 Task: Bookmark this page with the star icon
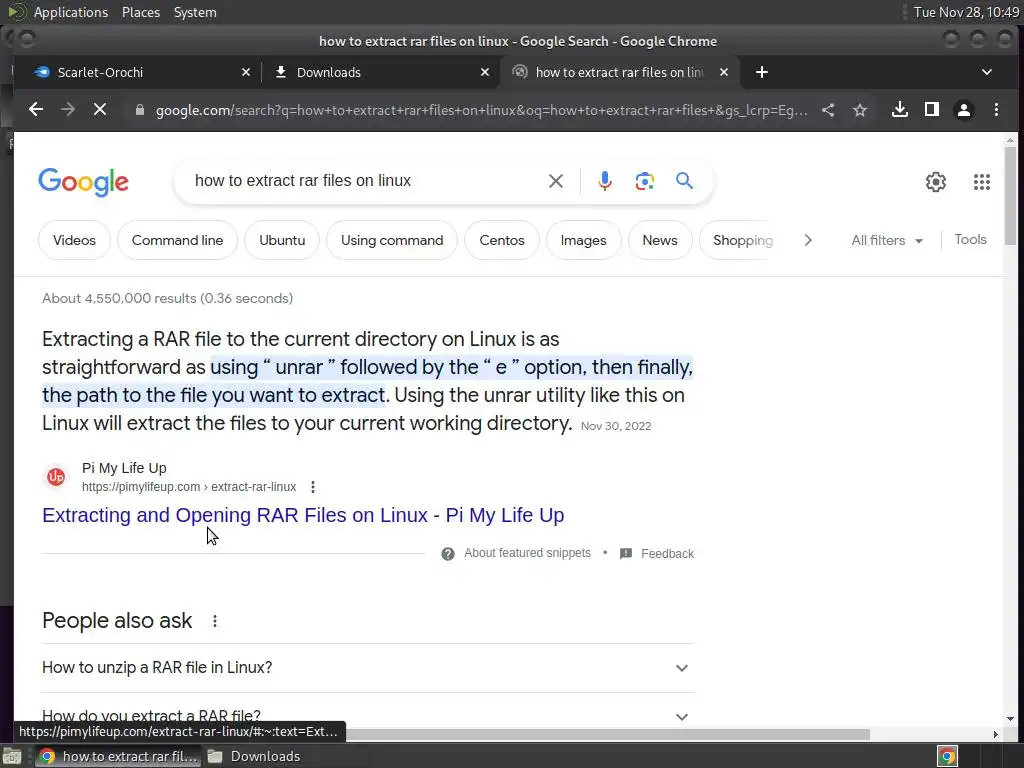(x=860, y=110)
